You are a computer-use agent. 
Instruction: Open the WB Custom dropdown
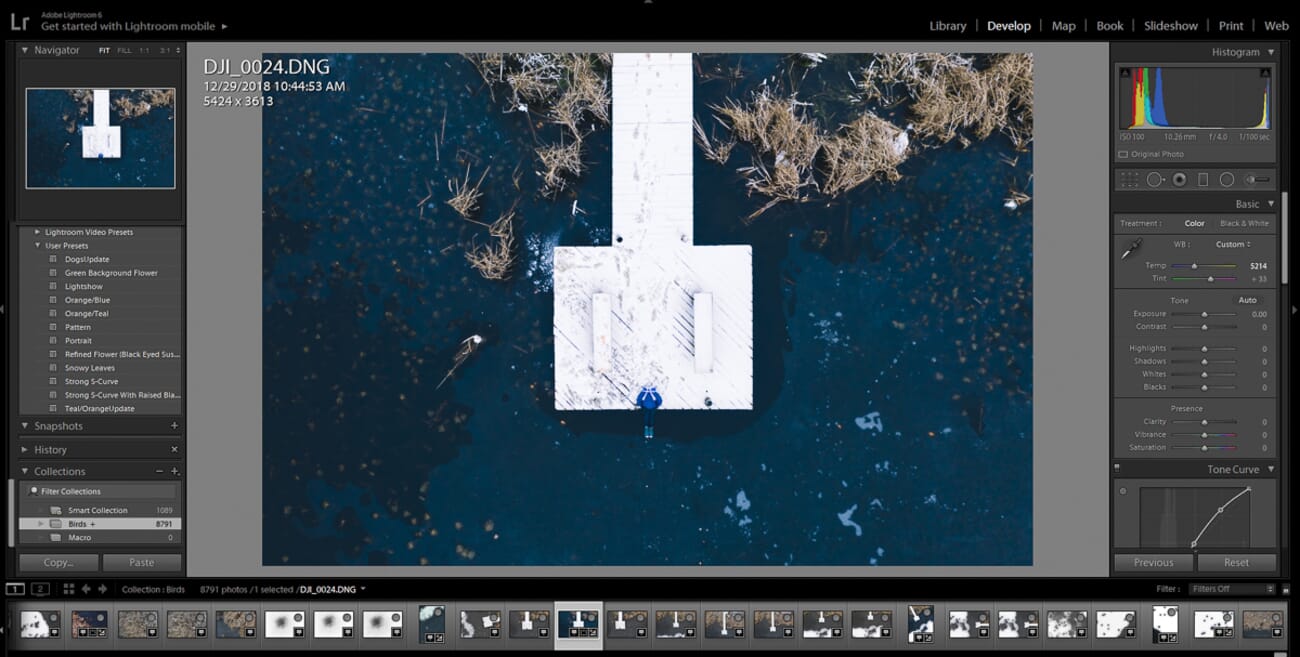pos(1232,244)
